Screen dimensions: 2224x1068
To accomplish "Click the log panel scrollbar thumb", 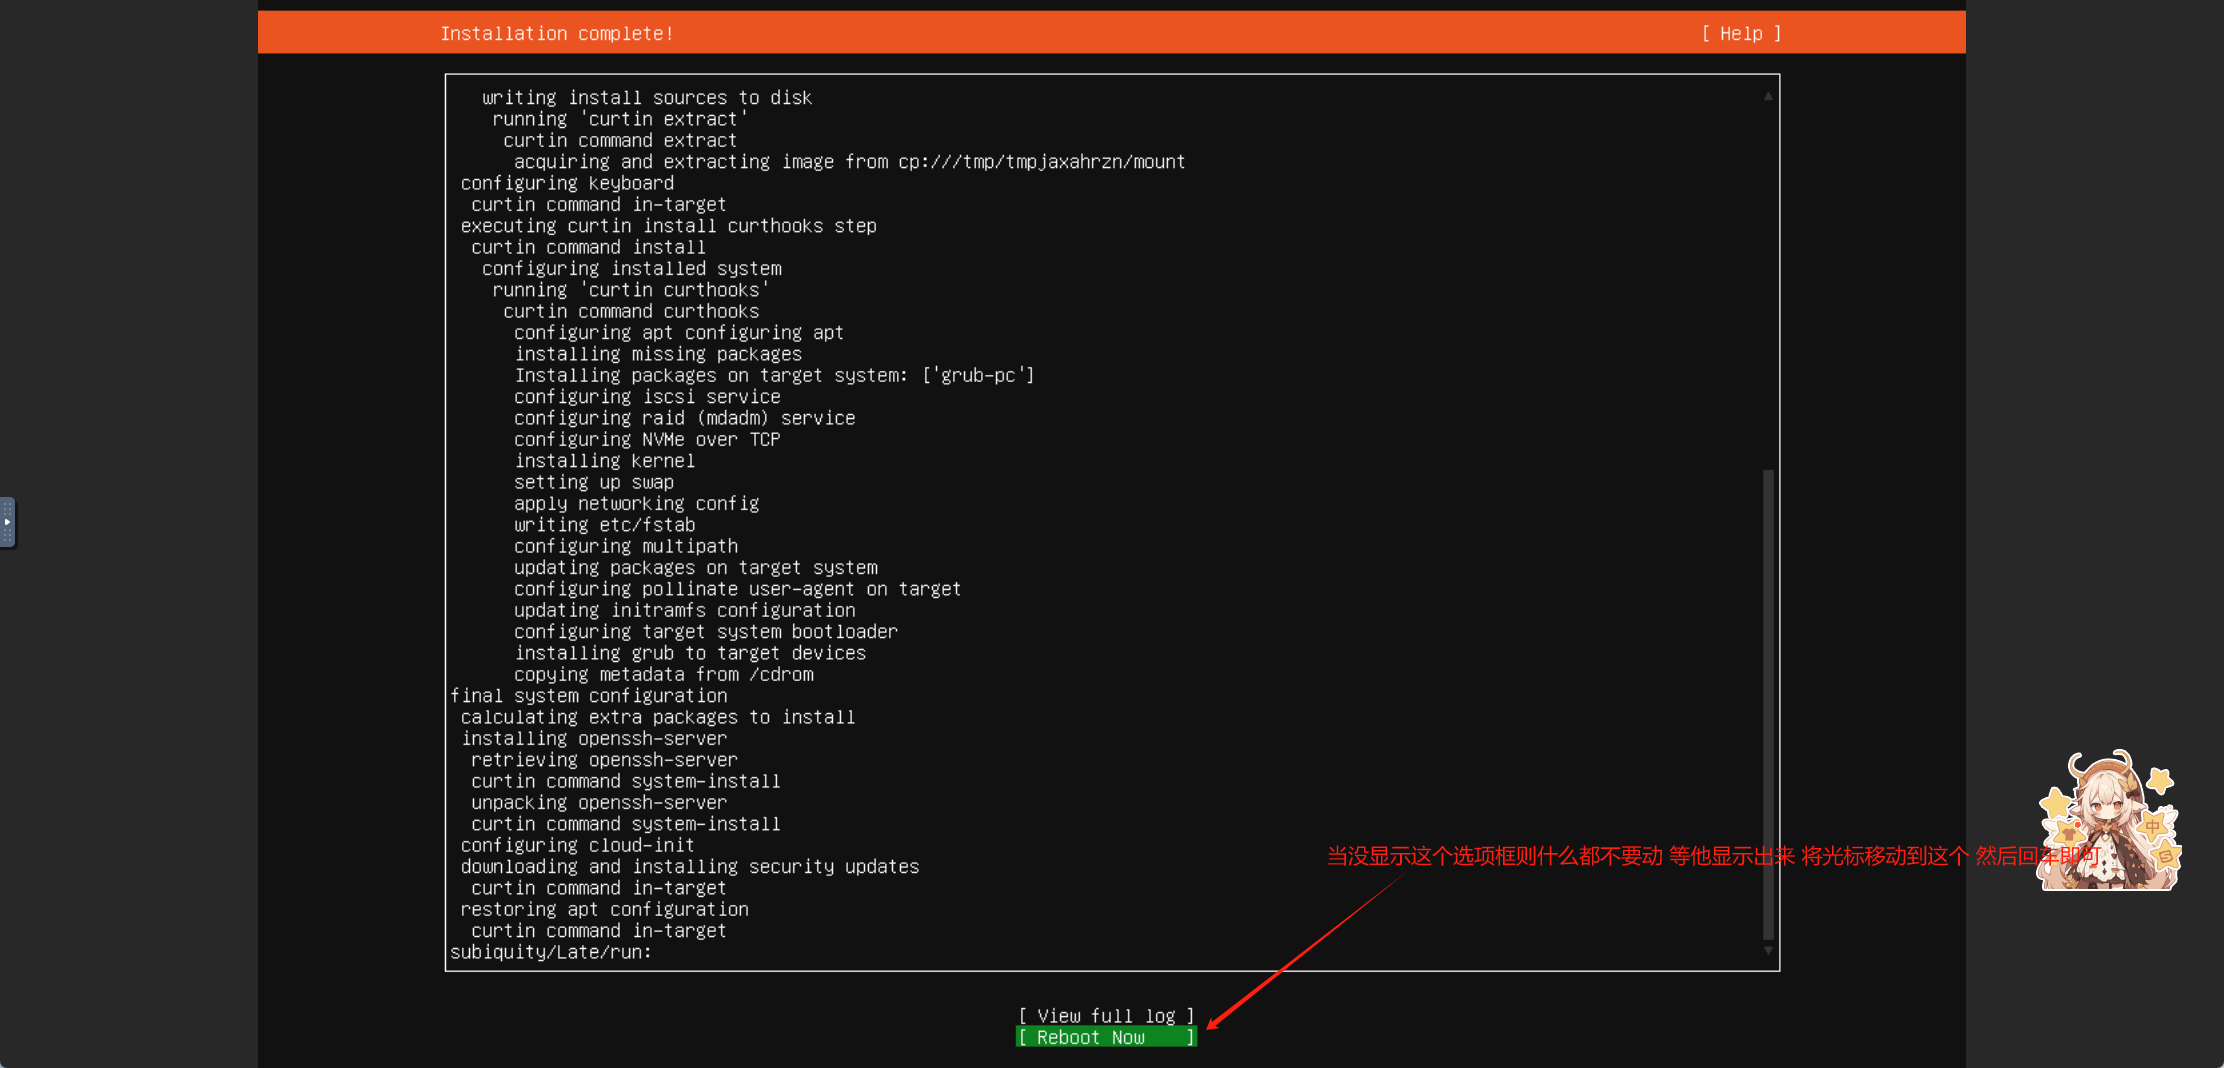I will pyautogui.click(x=1768, y=700).
